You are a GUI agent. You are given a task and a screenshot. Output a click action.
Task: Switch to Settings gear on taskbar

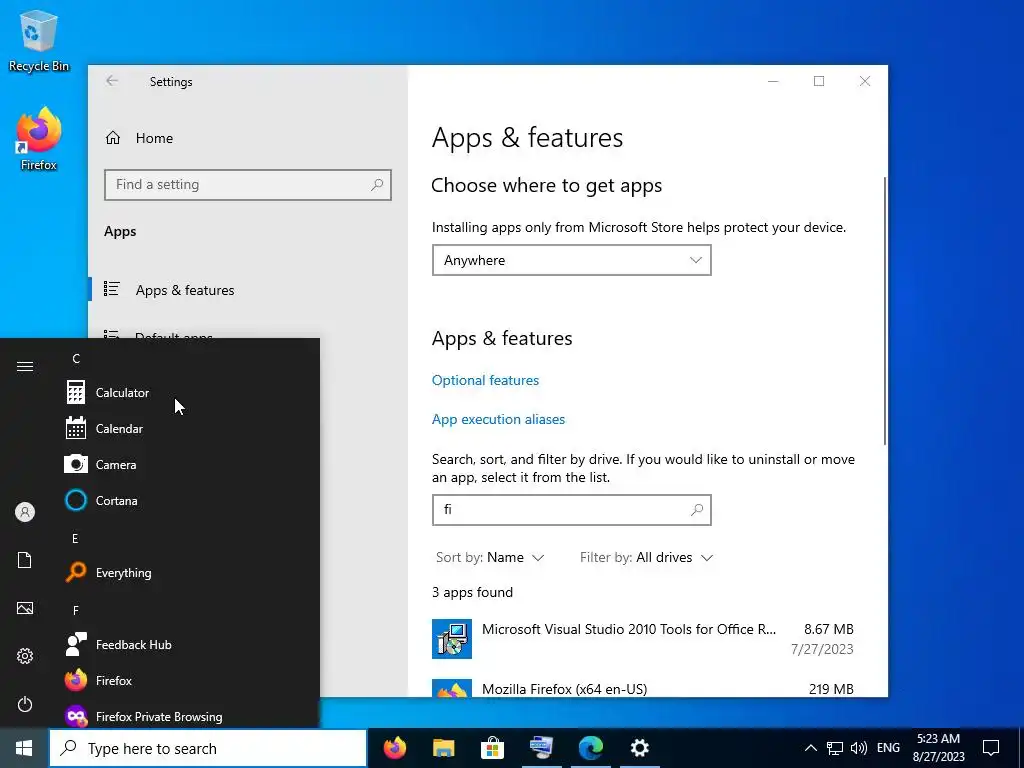639,748
